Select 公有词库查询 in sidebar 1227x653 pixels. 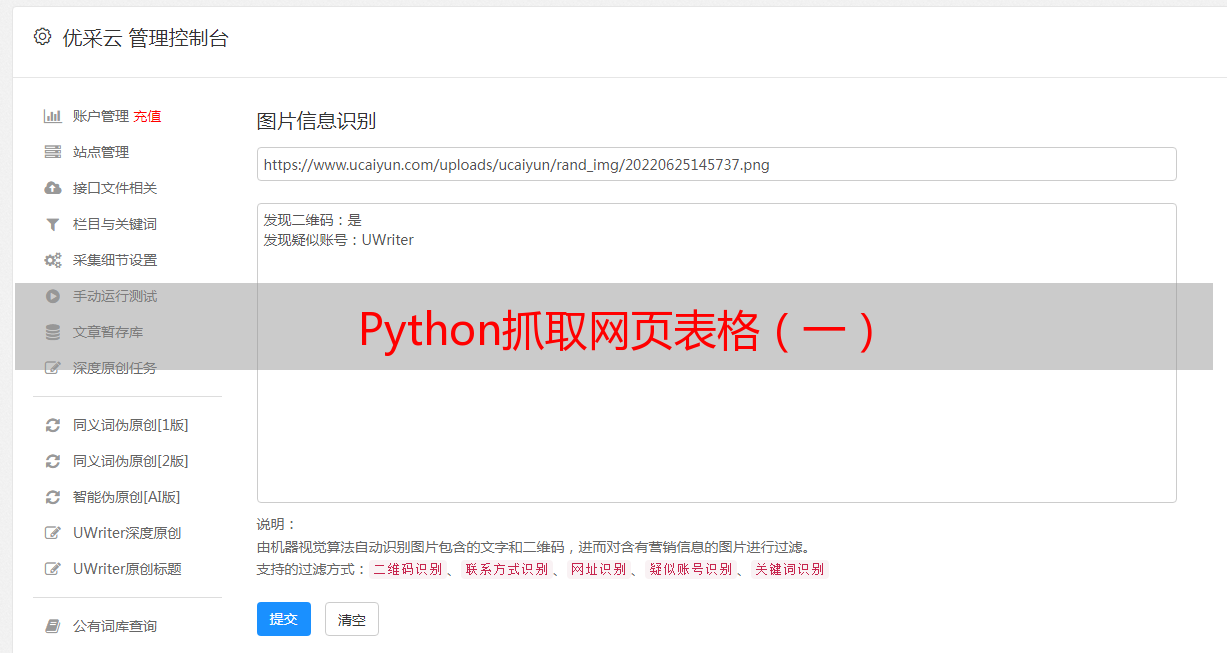115,626
